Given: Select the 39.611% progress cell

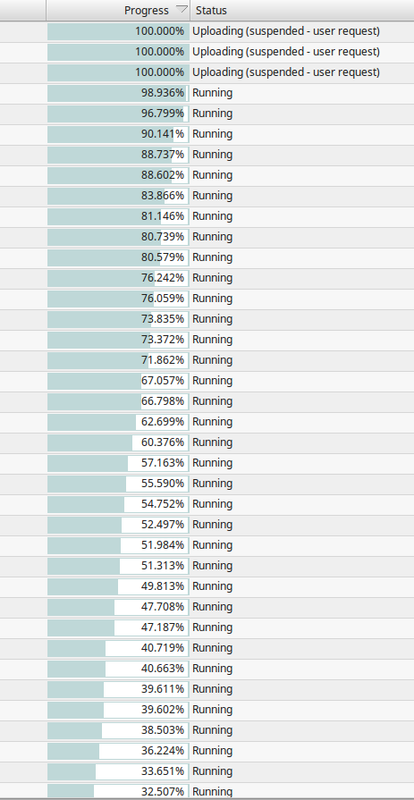Looking at the screenshot, I should point(118,689).
